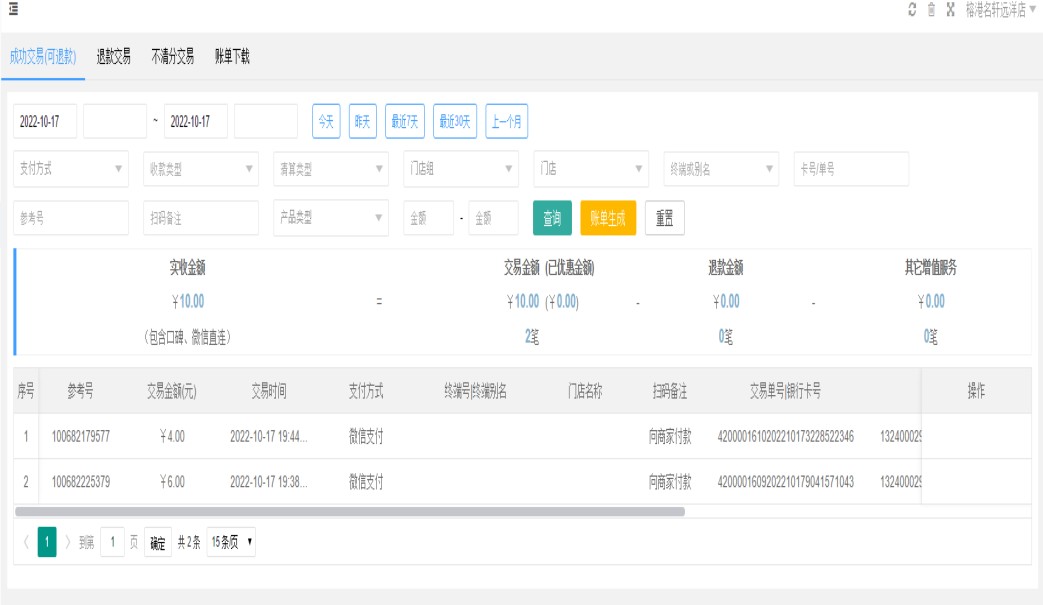The image size is (1043, 605).
Task: Open the 门店组 dropdown filter
Action: coord(460,169)
